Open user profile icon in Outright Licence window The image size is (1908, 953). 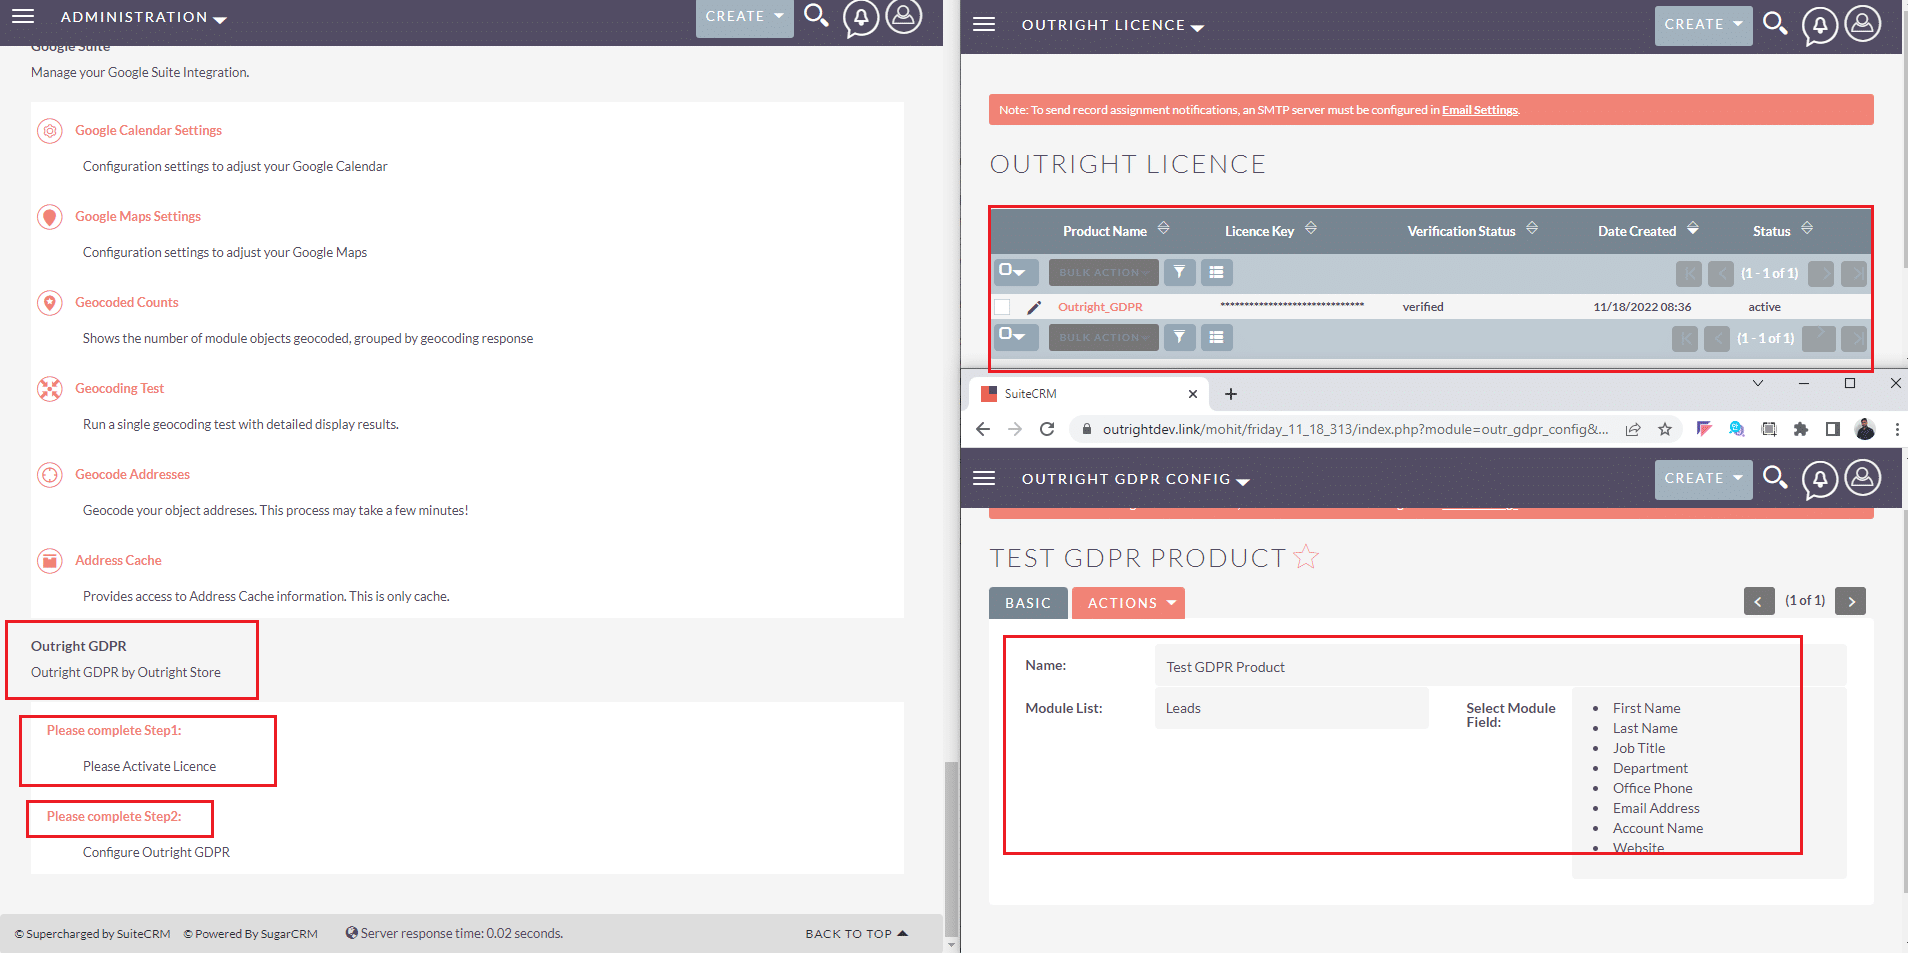(x=1863, y=23)
